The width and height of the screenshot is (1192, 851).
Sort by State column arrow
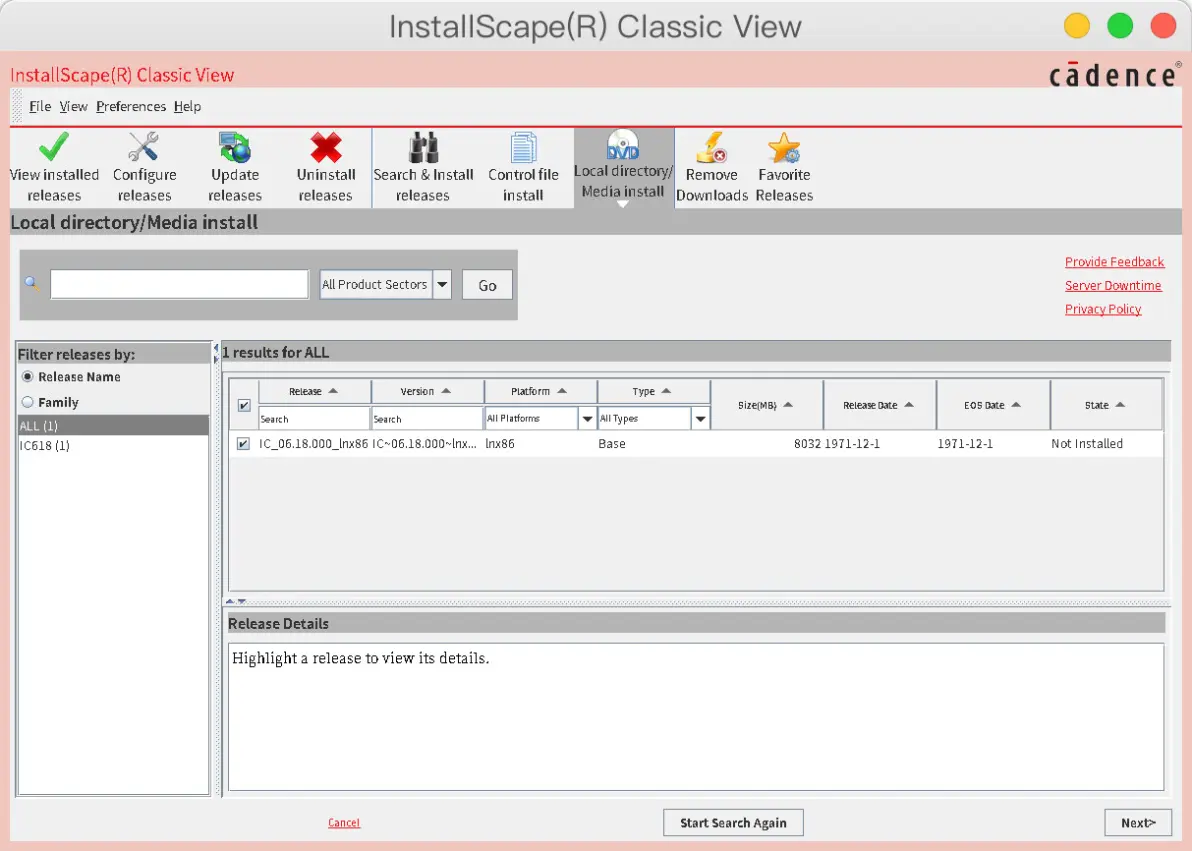click(1120, 405)
